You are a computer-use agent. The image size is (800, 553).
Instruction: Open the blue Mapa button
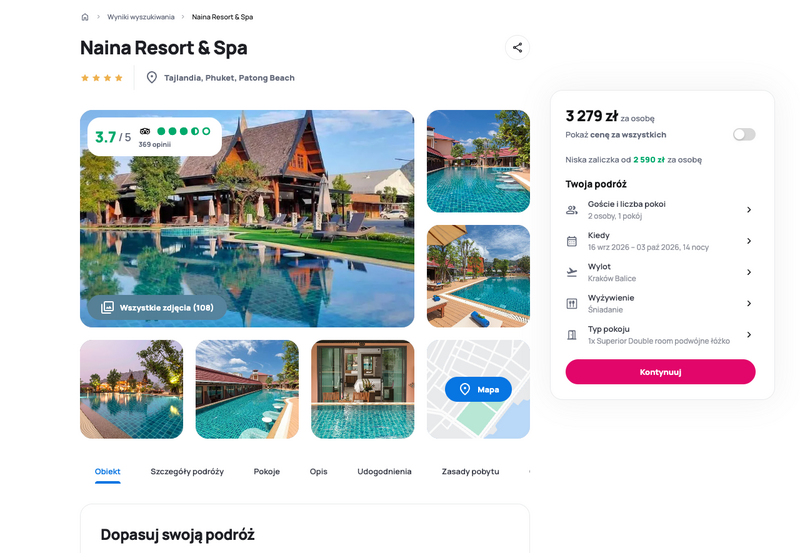[478, 389]
